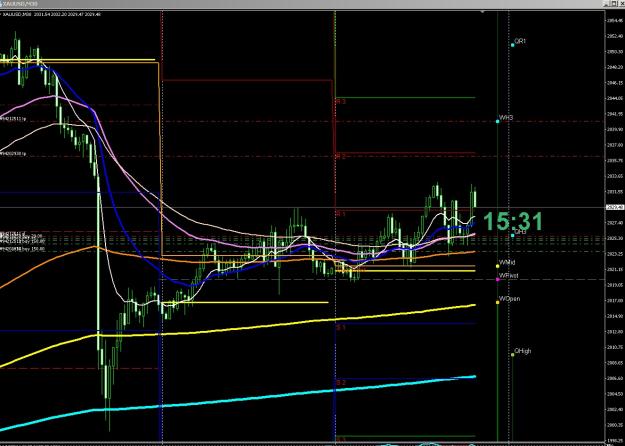Click the DHigh daily high marker
The width and height of the screenshot is (625, 446).
[x=513, y=354]
